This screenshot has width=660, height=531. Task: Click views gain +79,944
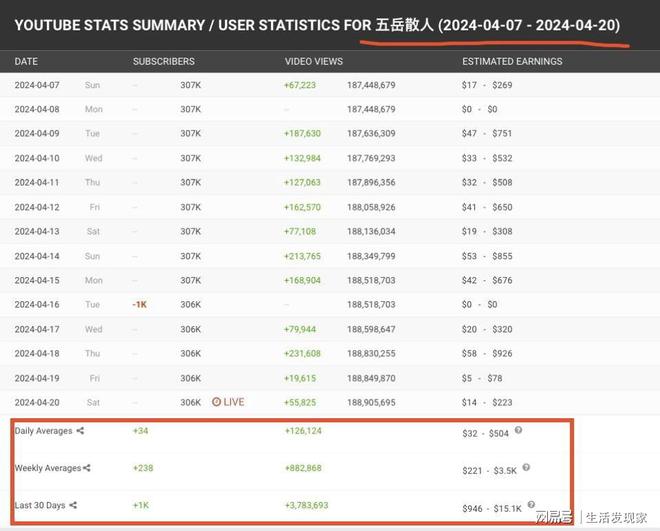point(300,329)
